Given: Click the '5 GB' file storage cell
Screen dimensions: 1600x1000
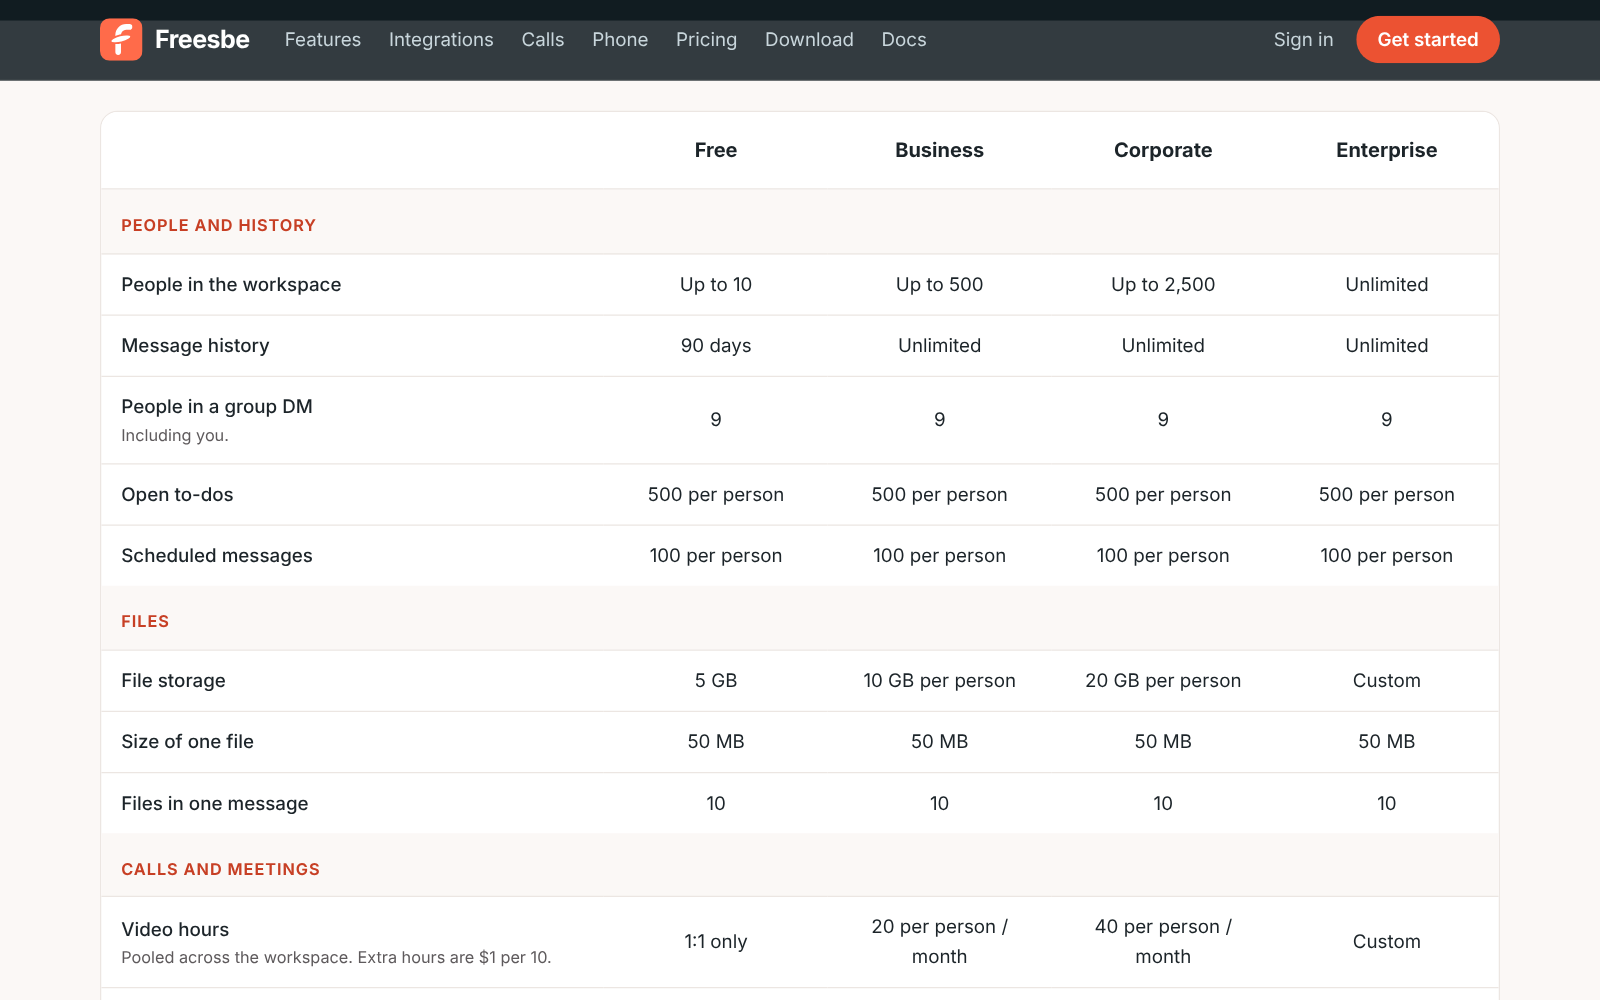Looking at the screenshot, I should [x=716, y=681].
